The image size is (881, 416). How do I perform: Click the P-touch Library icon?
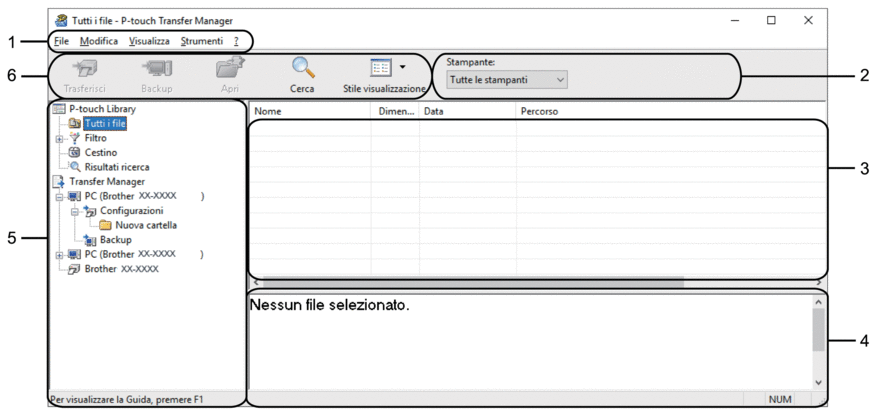[x=60, y=108]
